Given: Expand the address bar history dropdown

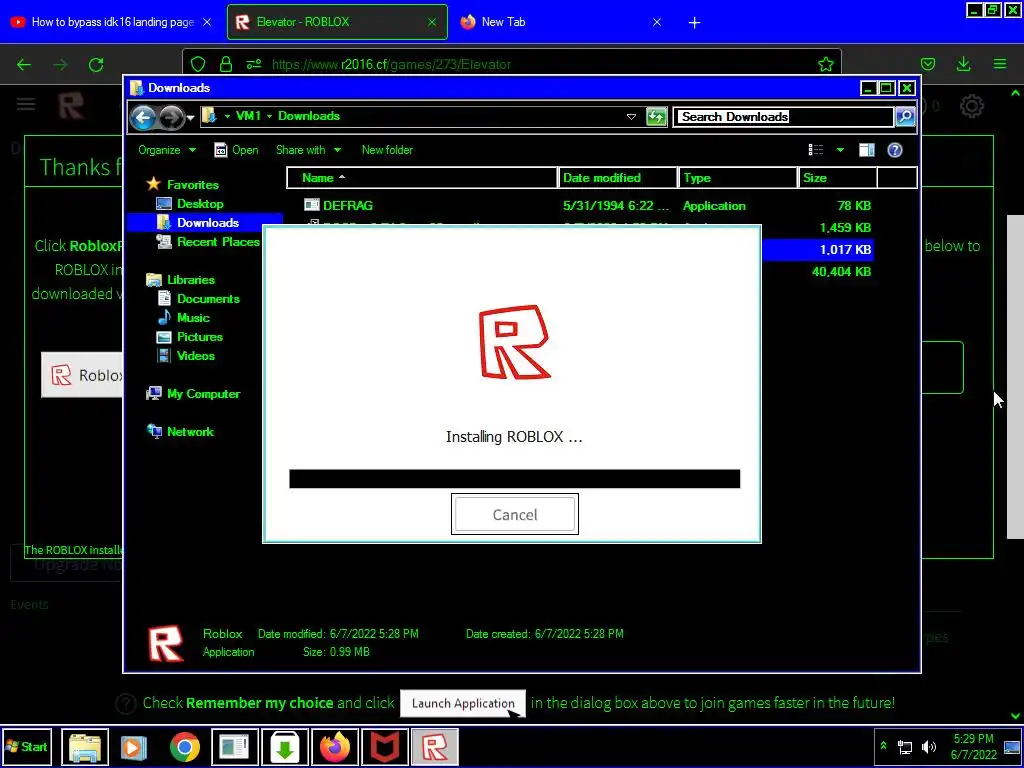Looking at the screenshot, I should 631,117.
